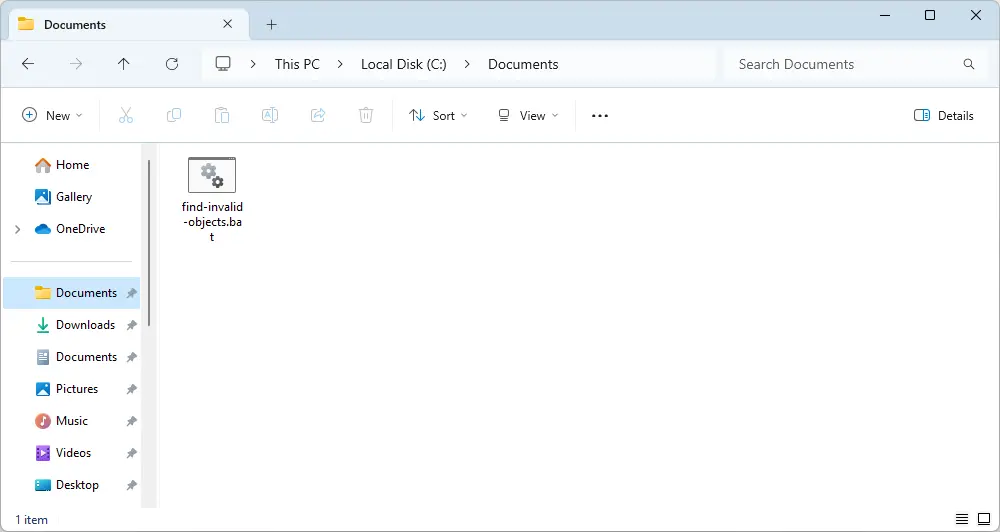1000x532 pixels.
Task: Click the pin icon beside Pictures
Action: pyautogui.click(x=131, y=389)
